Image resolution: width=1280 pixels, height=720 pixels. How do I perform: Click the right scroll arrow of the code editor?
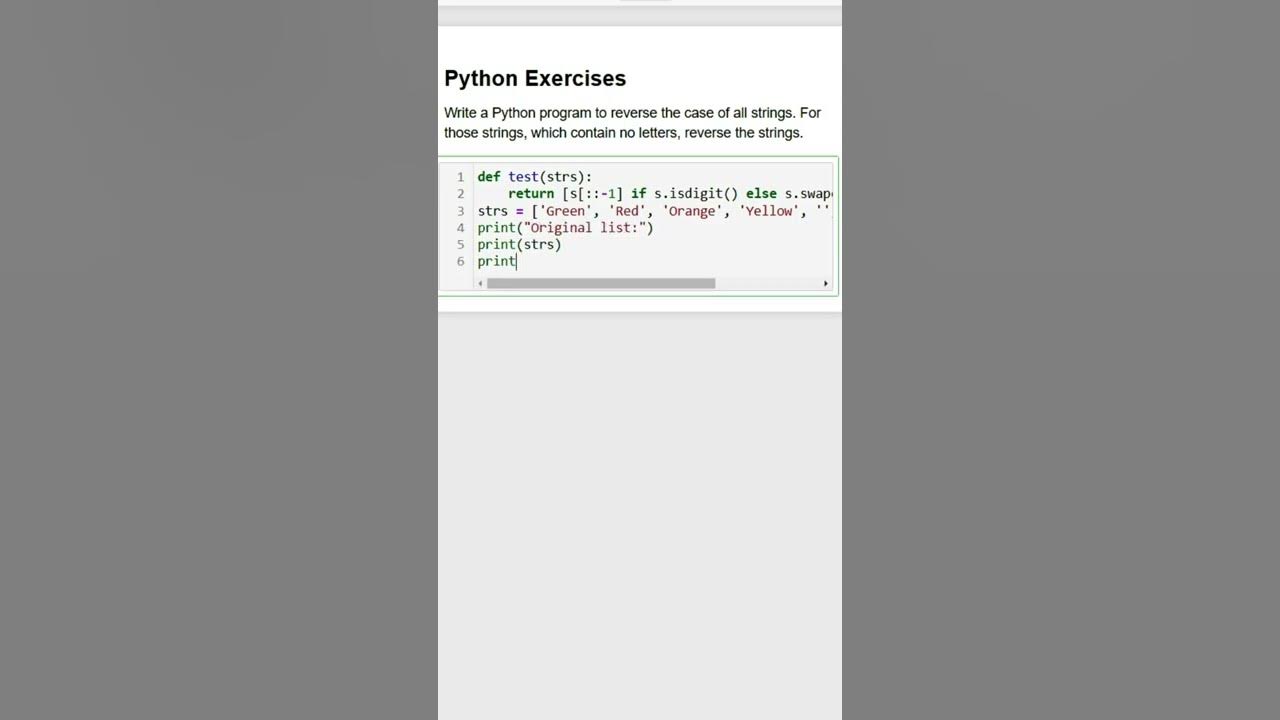(826, 284)
